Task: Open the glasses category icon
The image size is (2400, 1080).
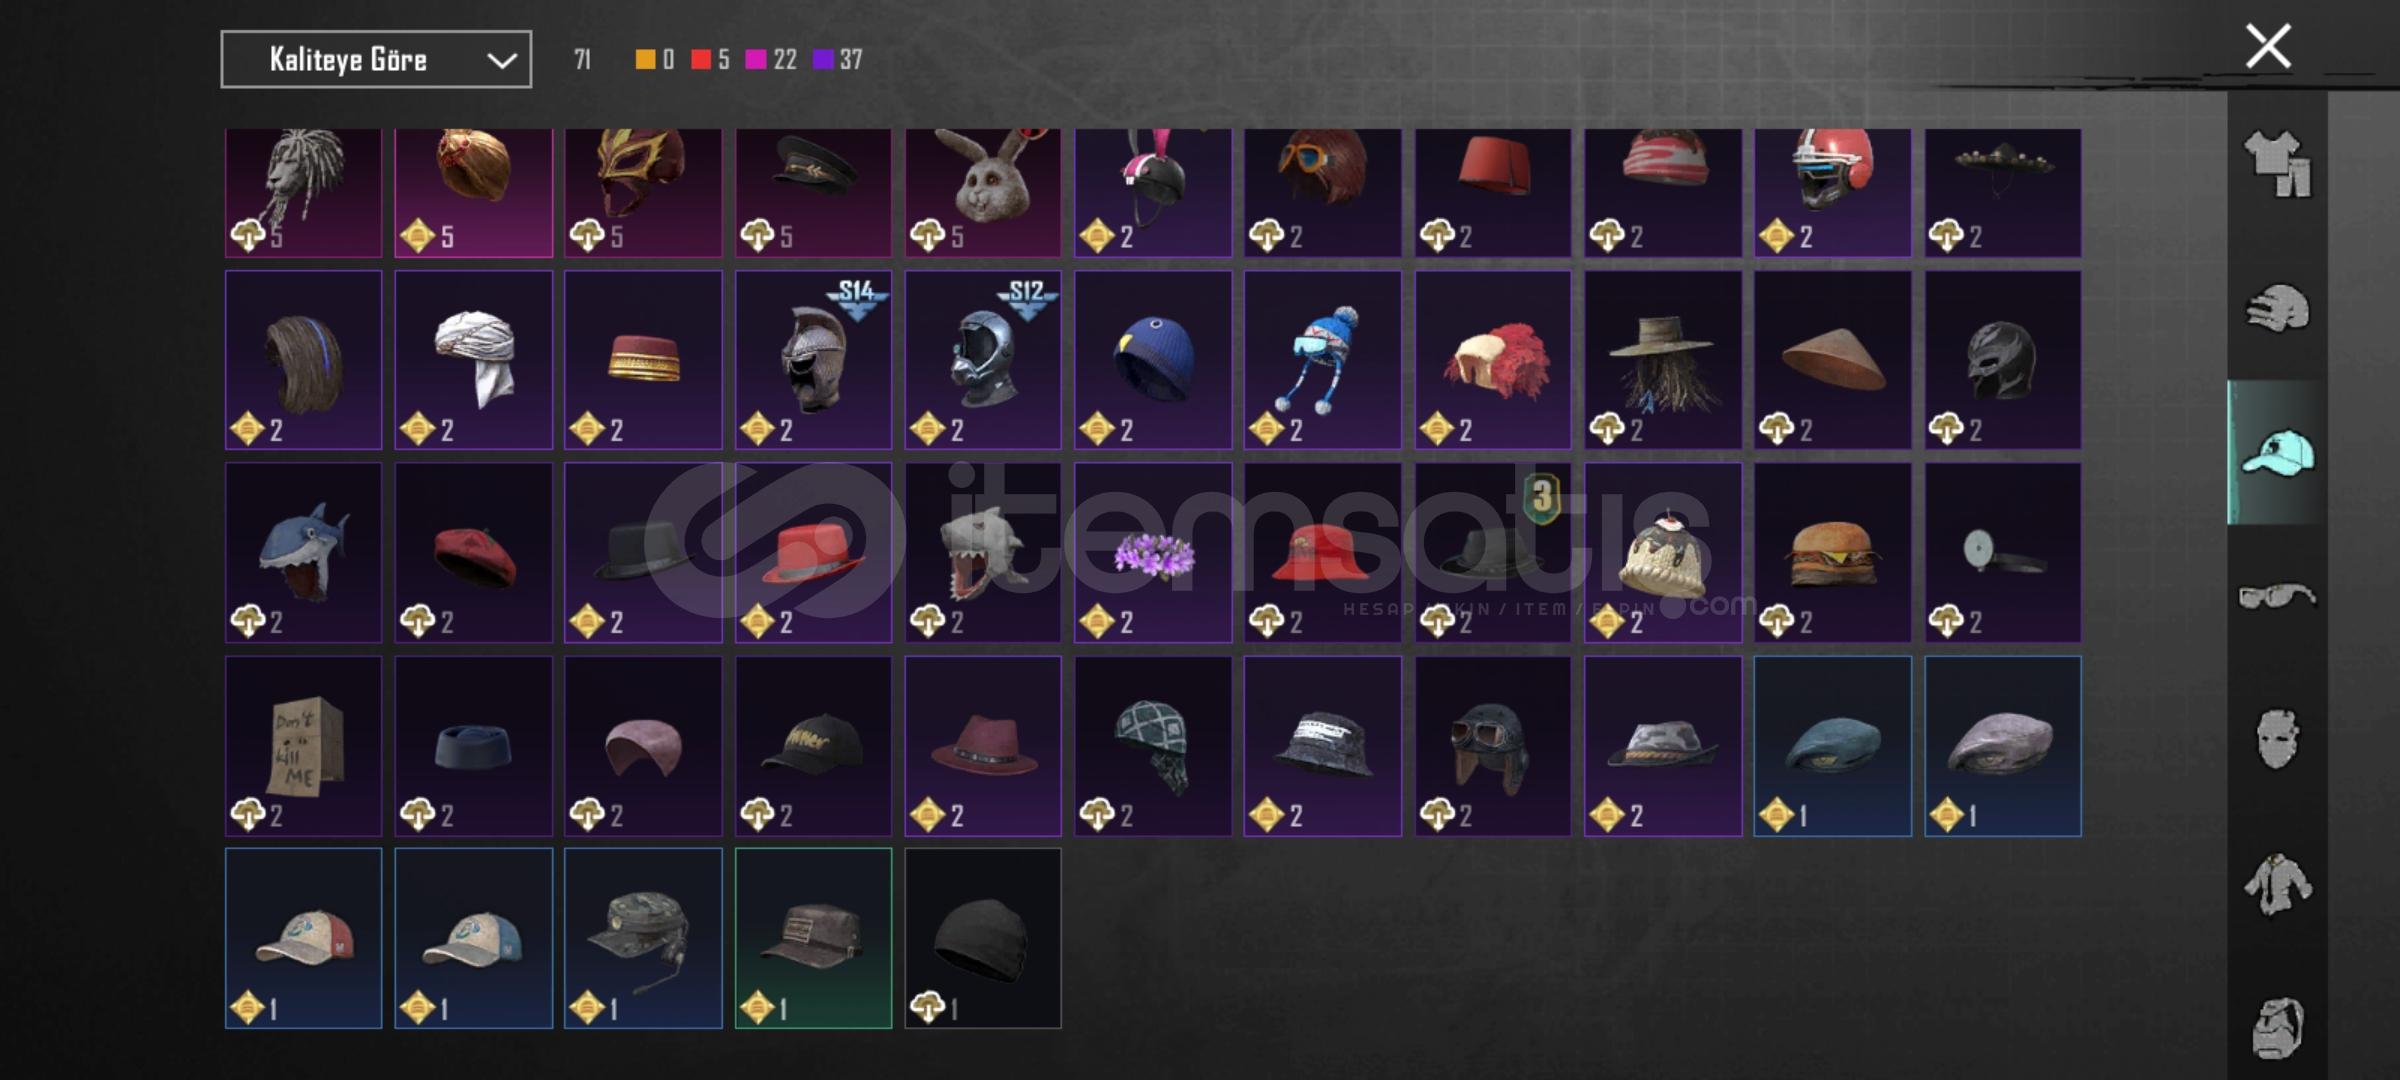Action: coord(2278,596)
